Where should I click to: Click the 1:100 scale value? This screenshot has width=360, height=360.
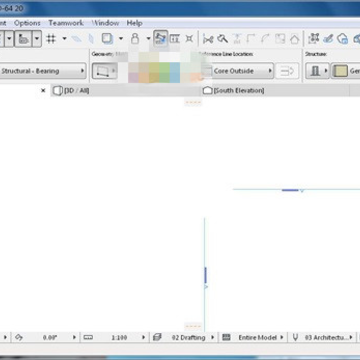tap(119, 337)
